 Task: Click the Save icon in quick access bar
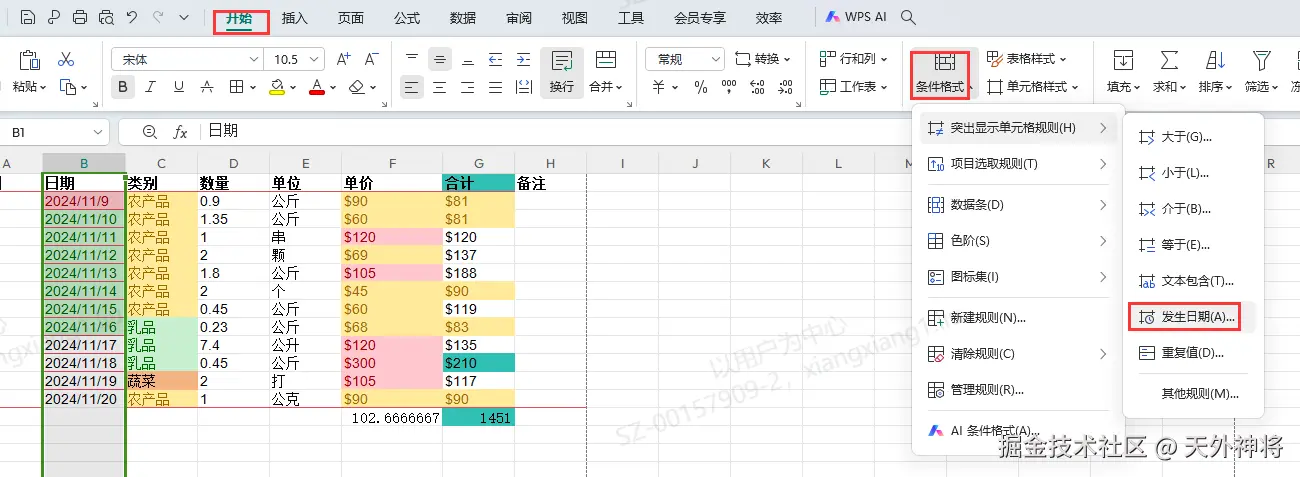28,18
